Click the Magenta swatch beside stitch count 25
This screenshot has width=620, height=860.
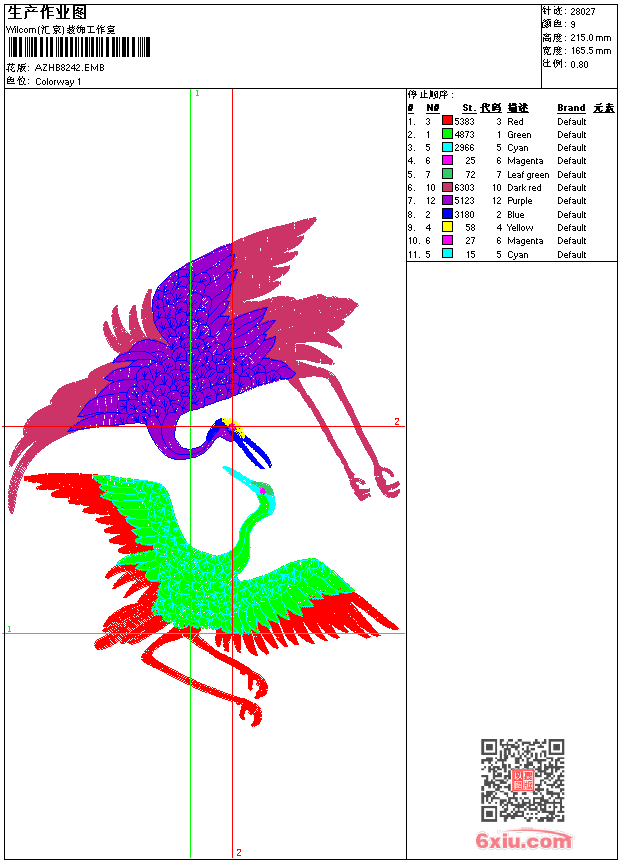coord(447,160)
